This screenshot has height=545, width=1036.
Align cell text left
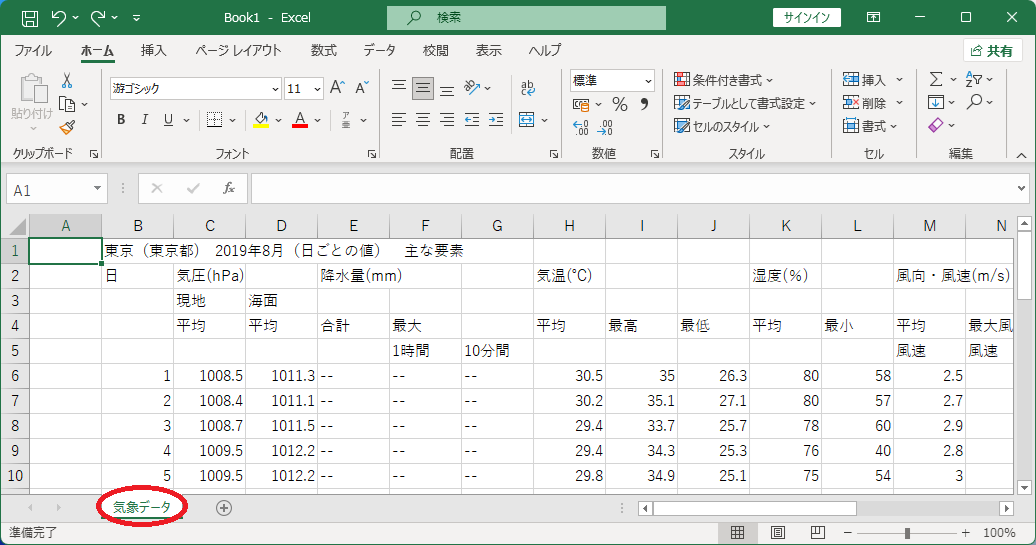[x=398, y=120]
